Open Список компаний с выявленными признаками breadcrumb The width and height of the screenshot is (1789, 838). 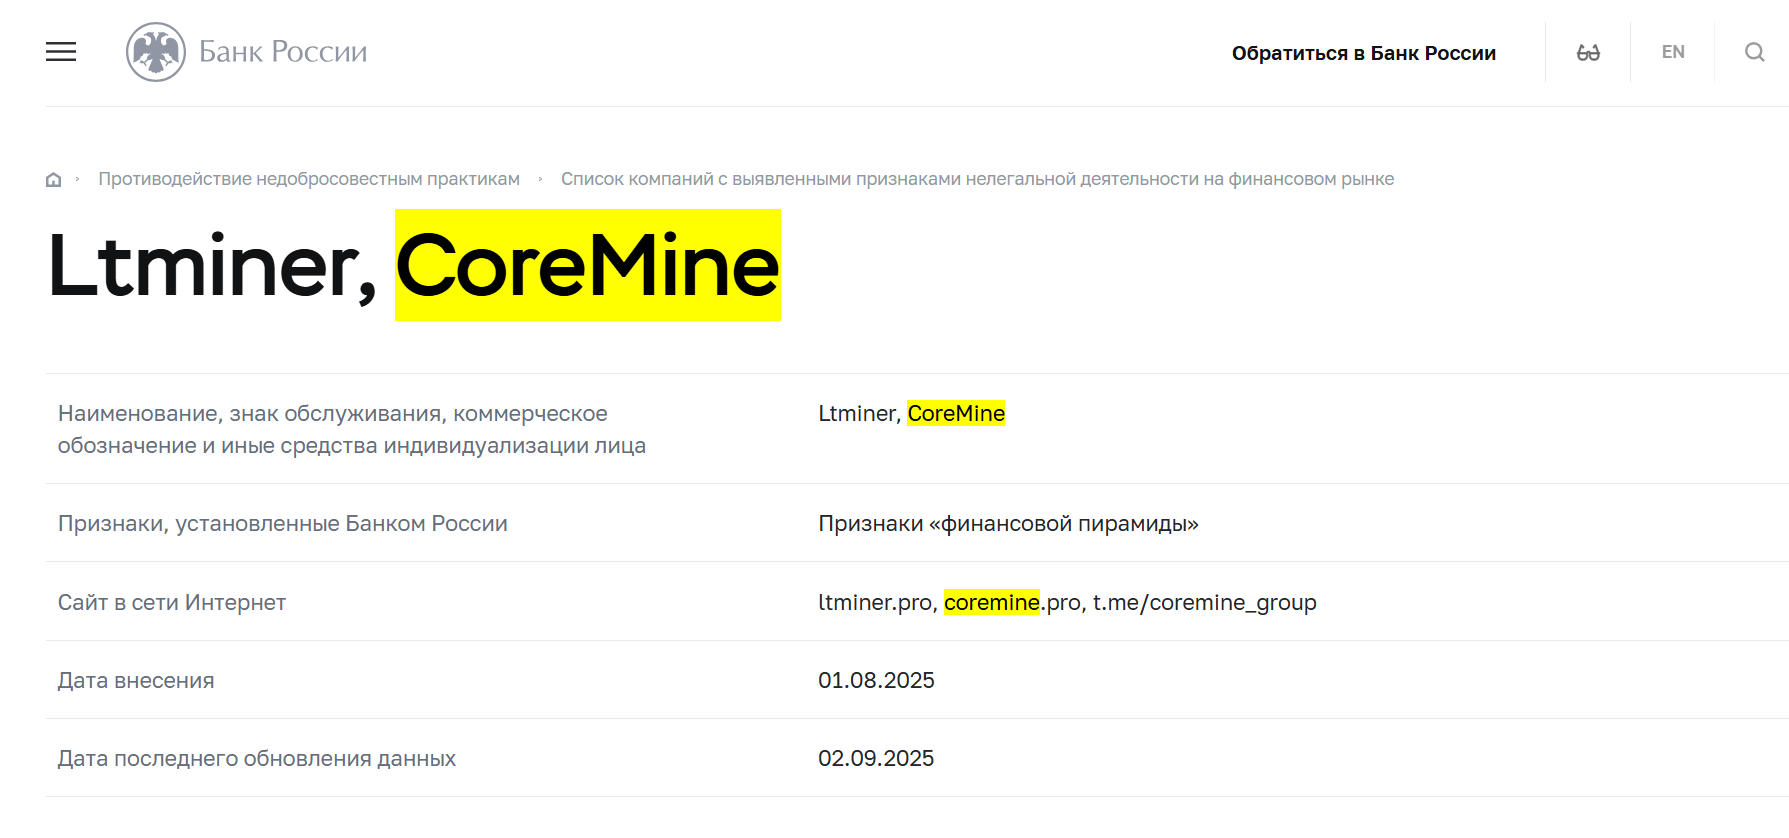point(977,179)
